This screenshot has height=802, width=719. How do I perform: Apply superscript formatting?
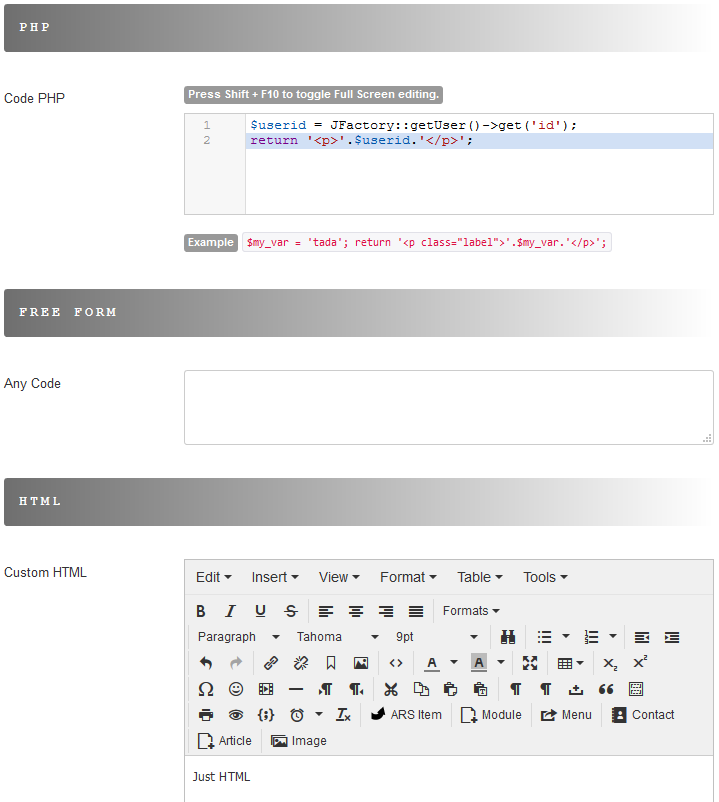click(x=640, y=663)
